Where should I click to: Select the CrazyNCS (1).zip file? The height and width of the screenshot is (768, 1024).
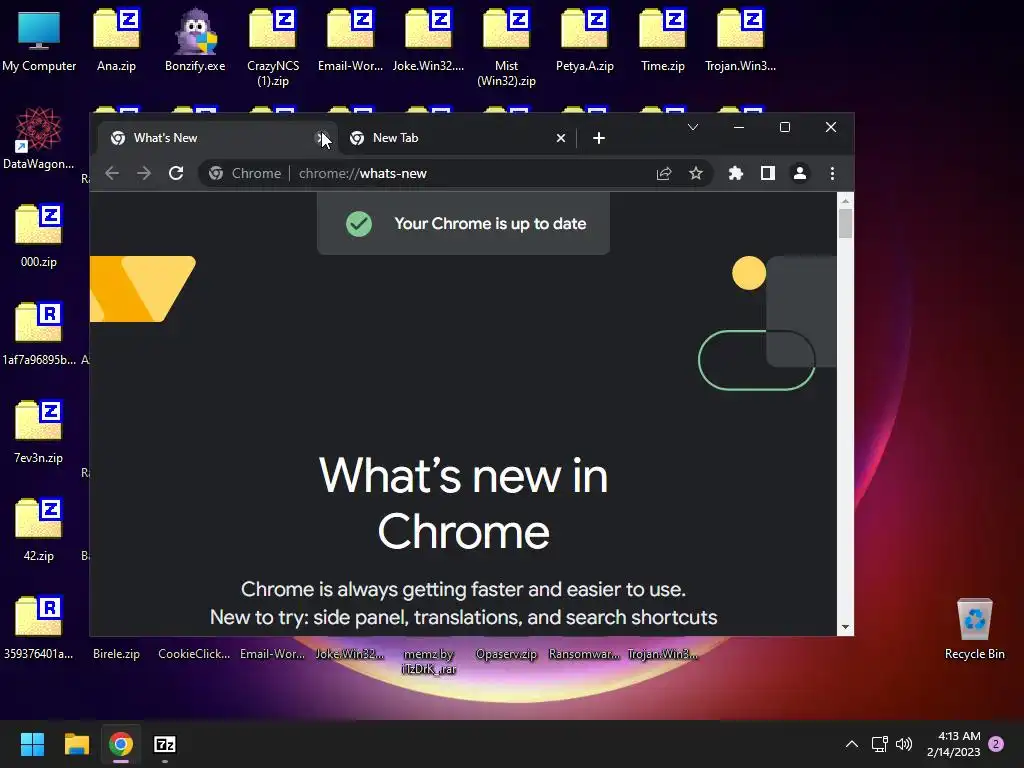point(273,47)
